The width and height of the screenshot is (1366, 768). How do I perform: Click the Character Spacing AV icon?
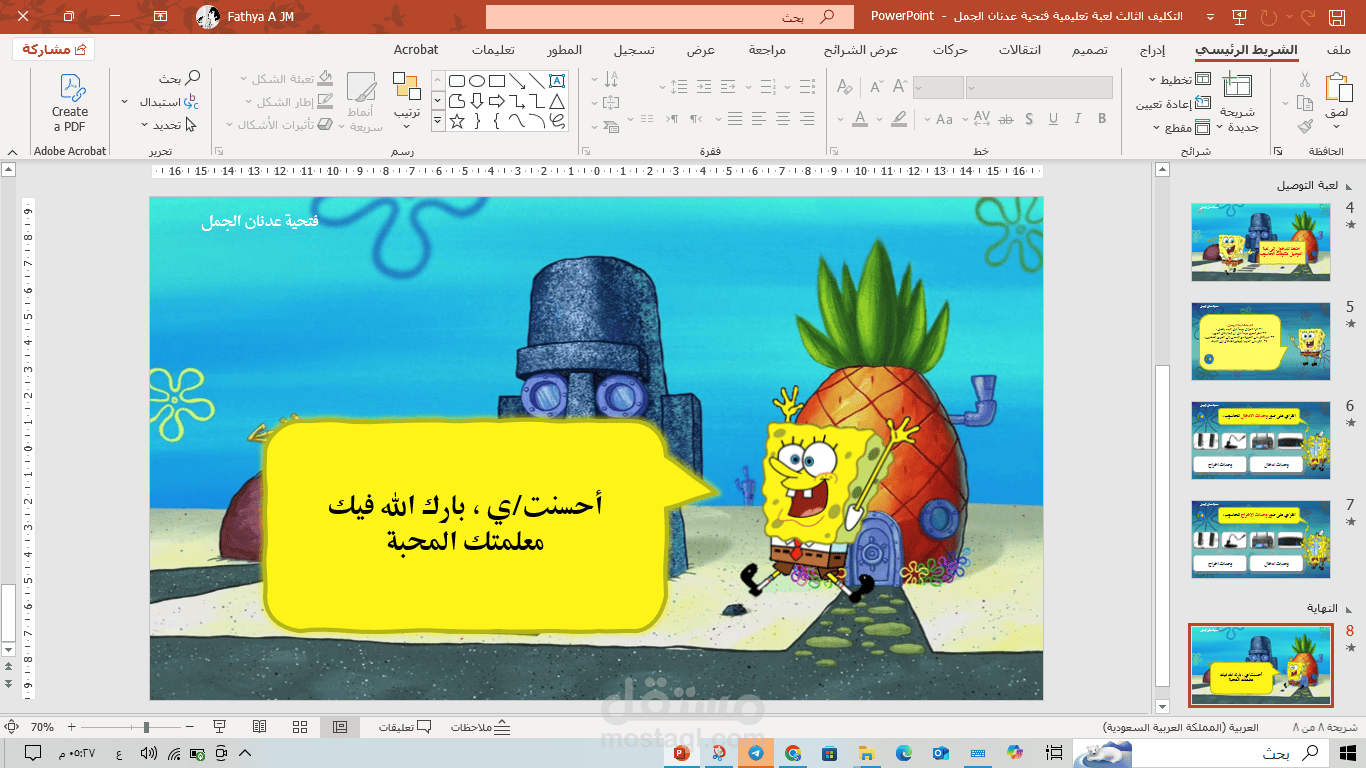982,118
